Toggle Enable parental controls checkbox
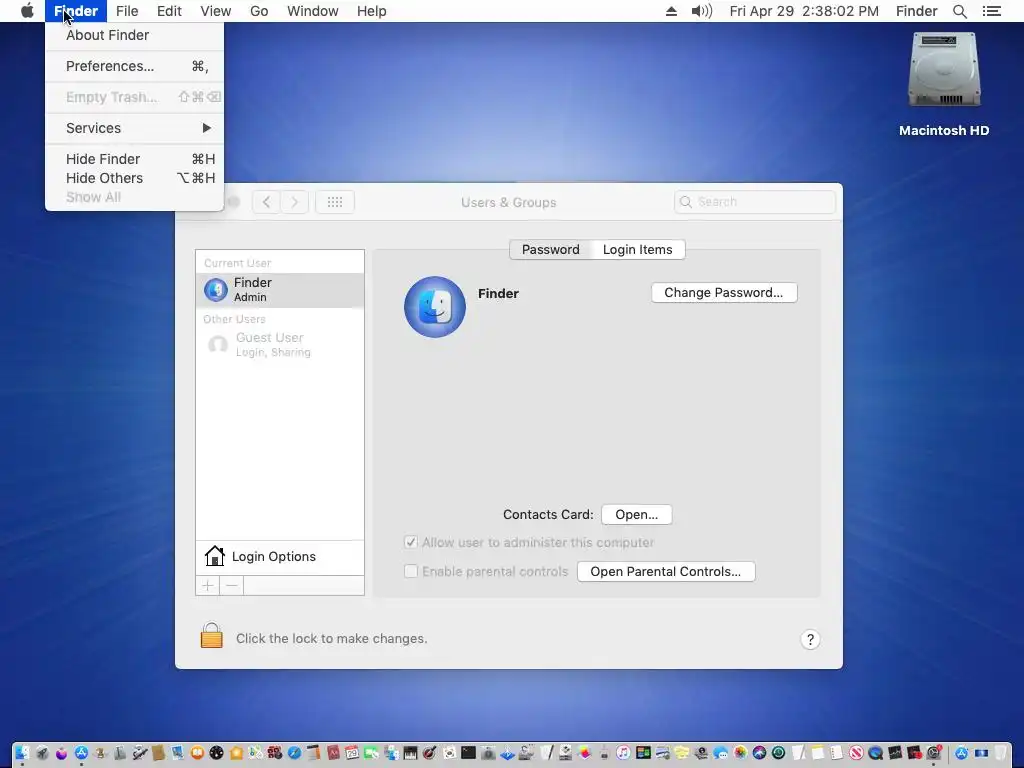Screen dimensions: 1024x768 (411, 571)
